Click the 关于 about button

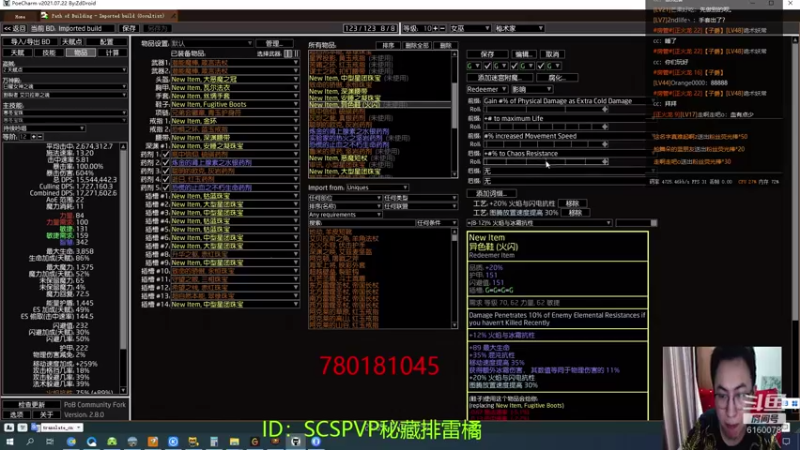46,415
